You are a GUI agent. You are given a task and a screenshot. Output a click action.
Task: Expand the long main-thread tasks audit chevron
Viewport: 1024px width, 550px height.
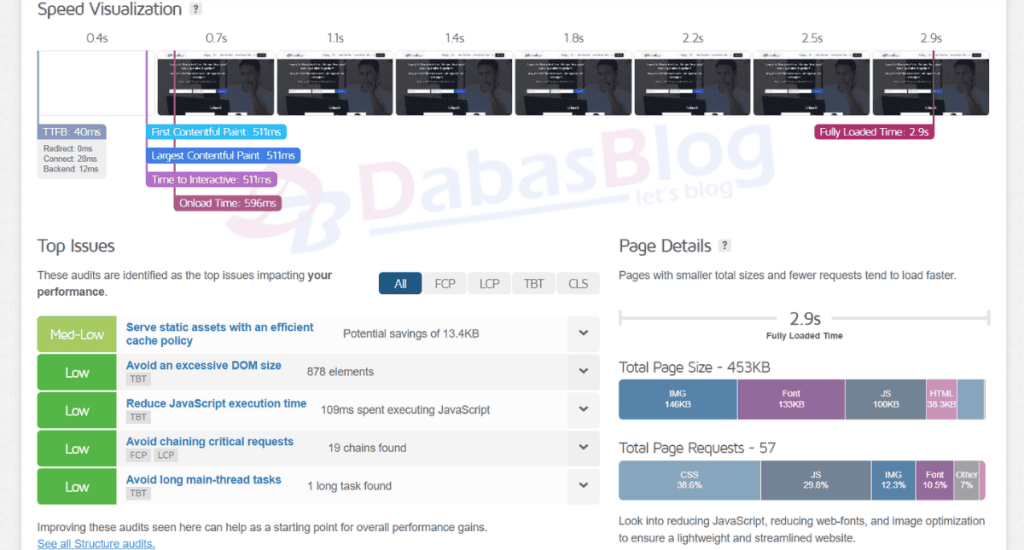click(x=583, y=485)
